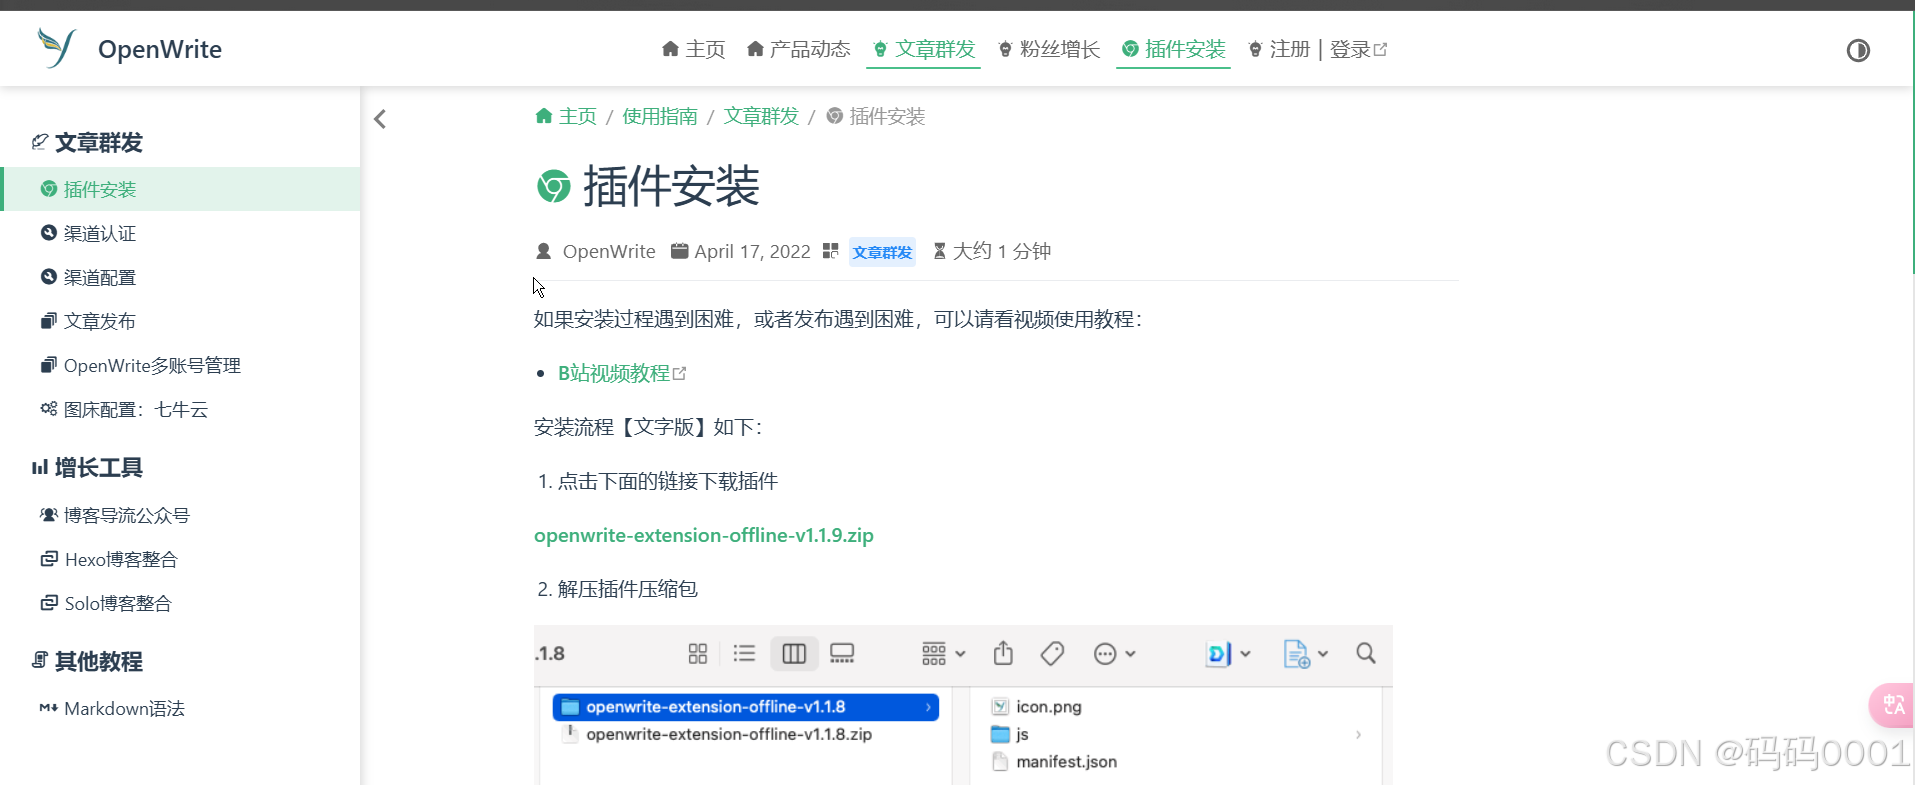Open 产品动态 in the top navigation
The image size is (1915, 785).
[x=798, y=49]
